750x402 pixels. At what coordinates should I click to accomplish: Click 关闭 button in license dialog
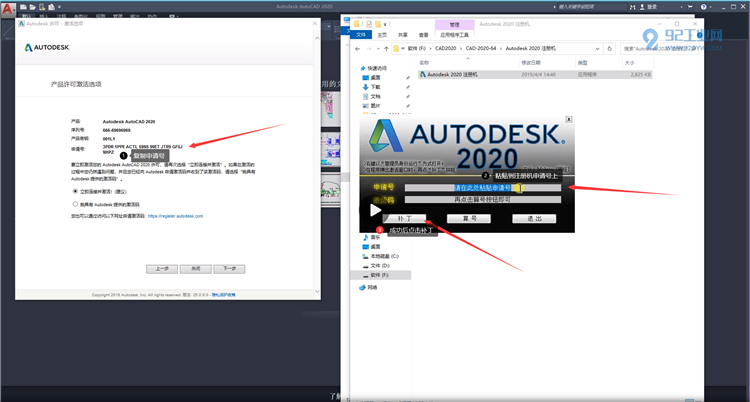pos(196,269)
